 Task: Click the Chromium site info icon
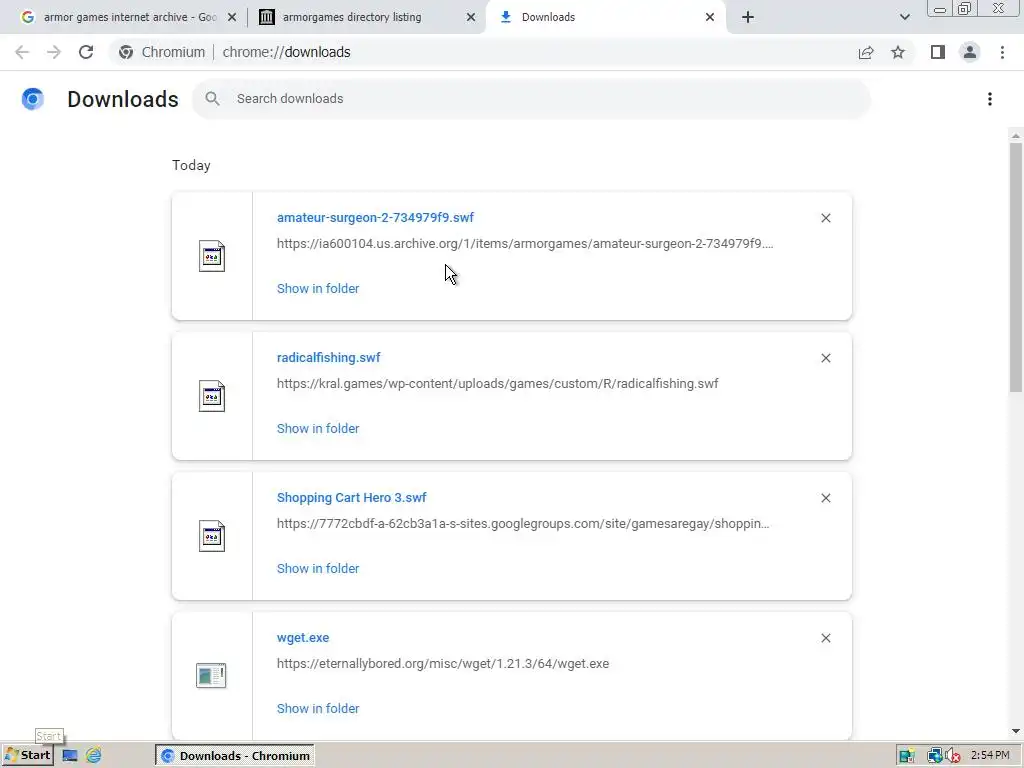tap(126, 52)
